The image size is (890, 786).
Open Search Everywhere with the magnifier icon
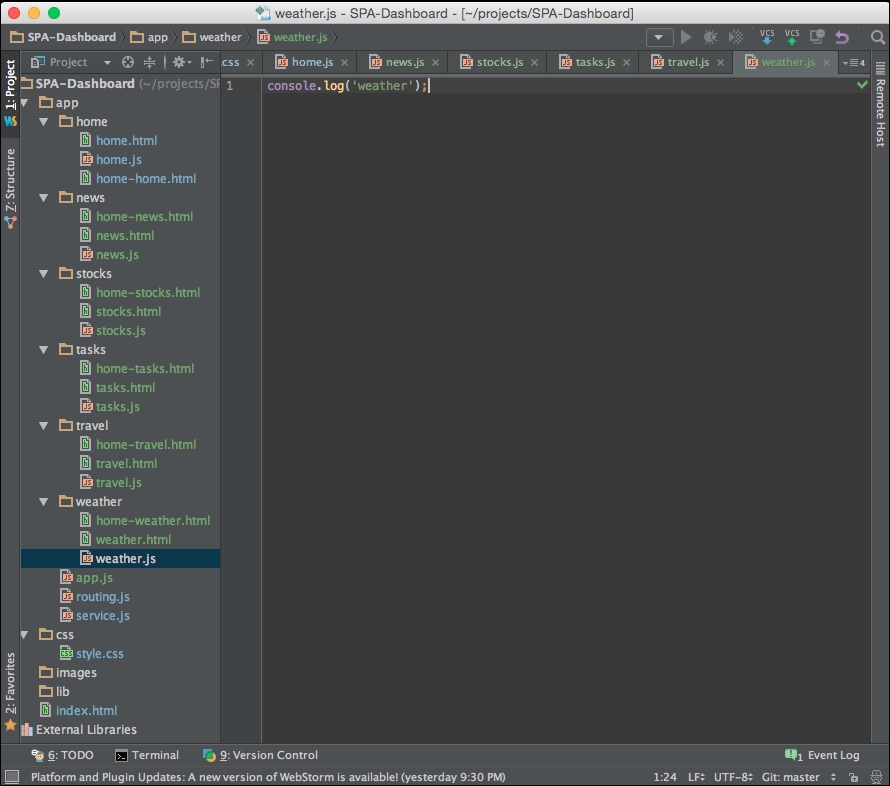point(878,37)
